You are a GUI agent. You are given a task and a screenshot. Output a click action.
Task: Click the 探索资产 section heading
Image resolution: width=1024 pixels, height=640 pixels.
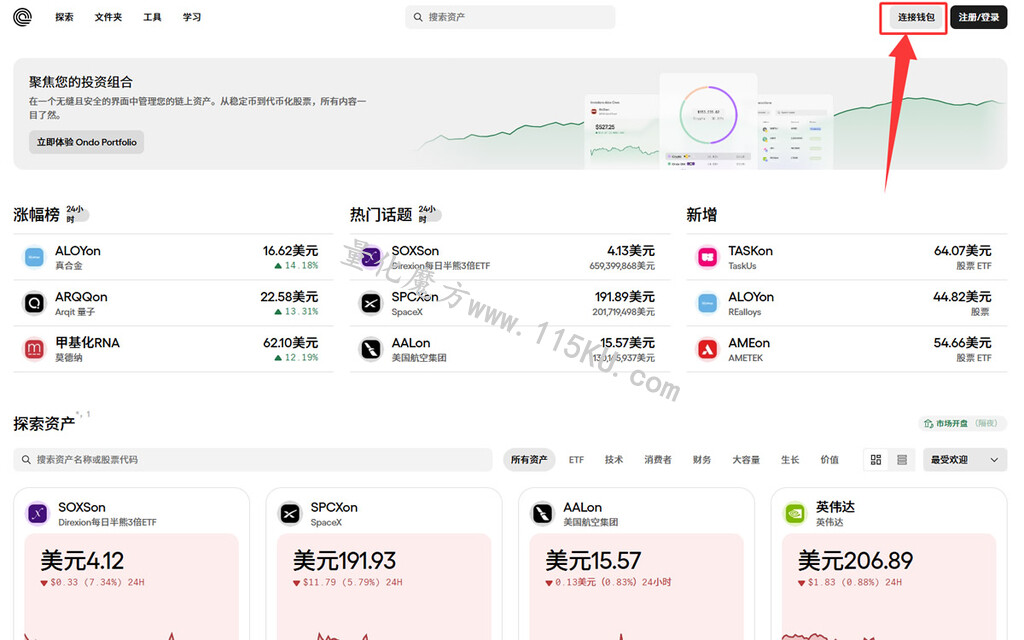coord(44,424)
